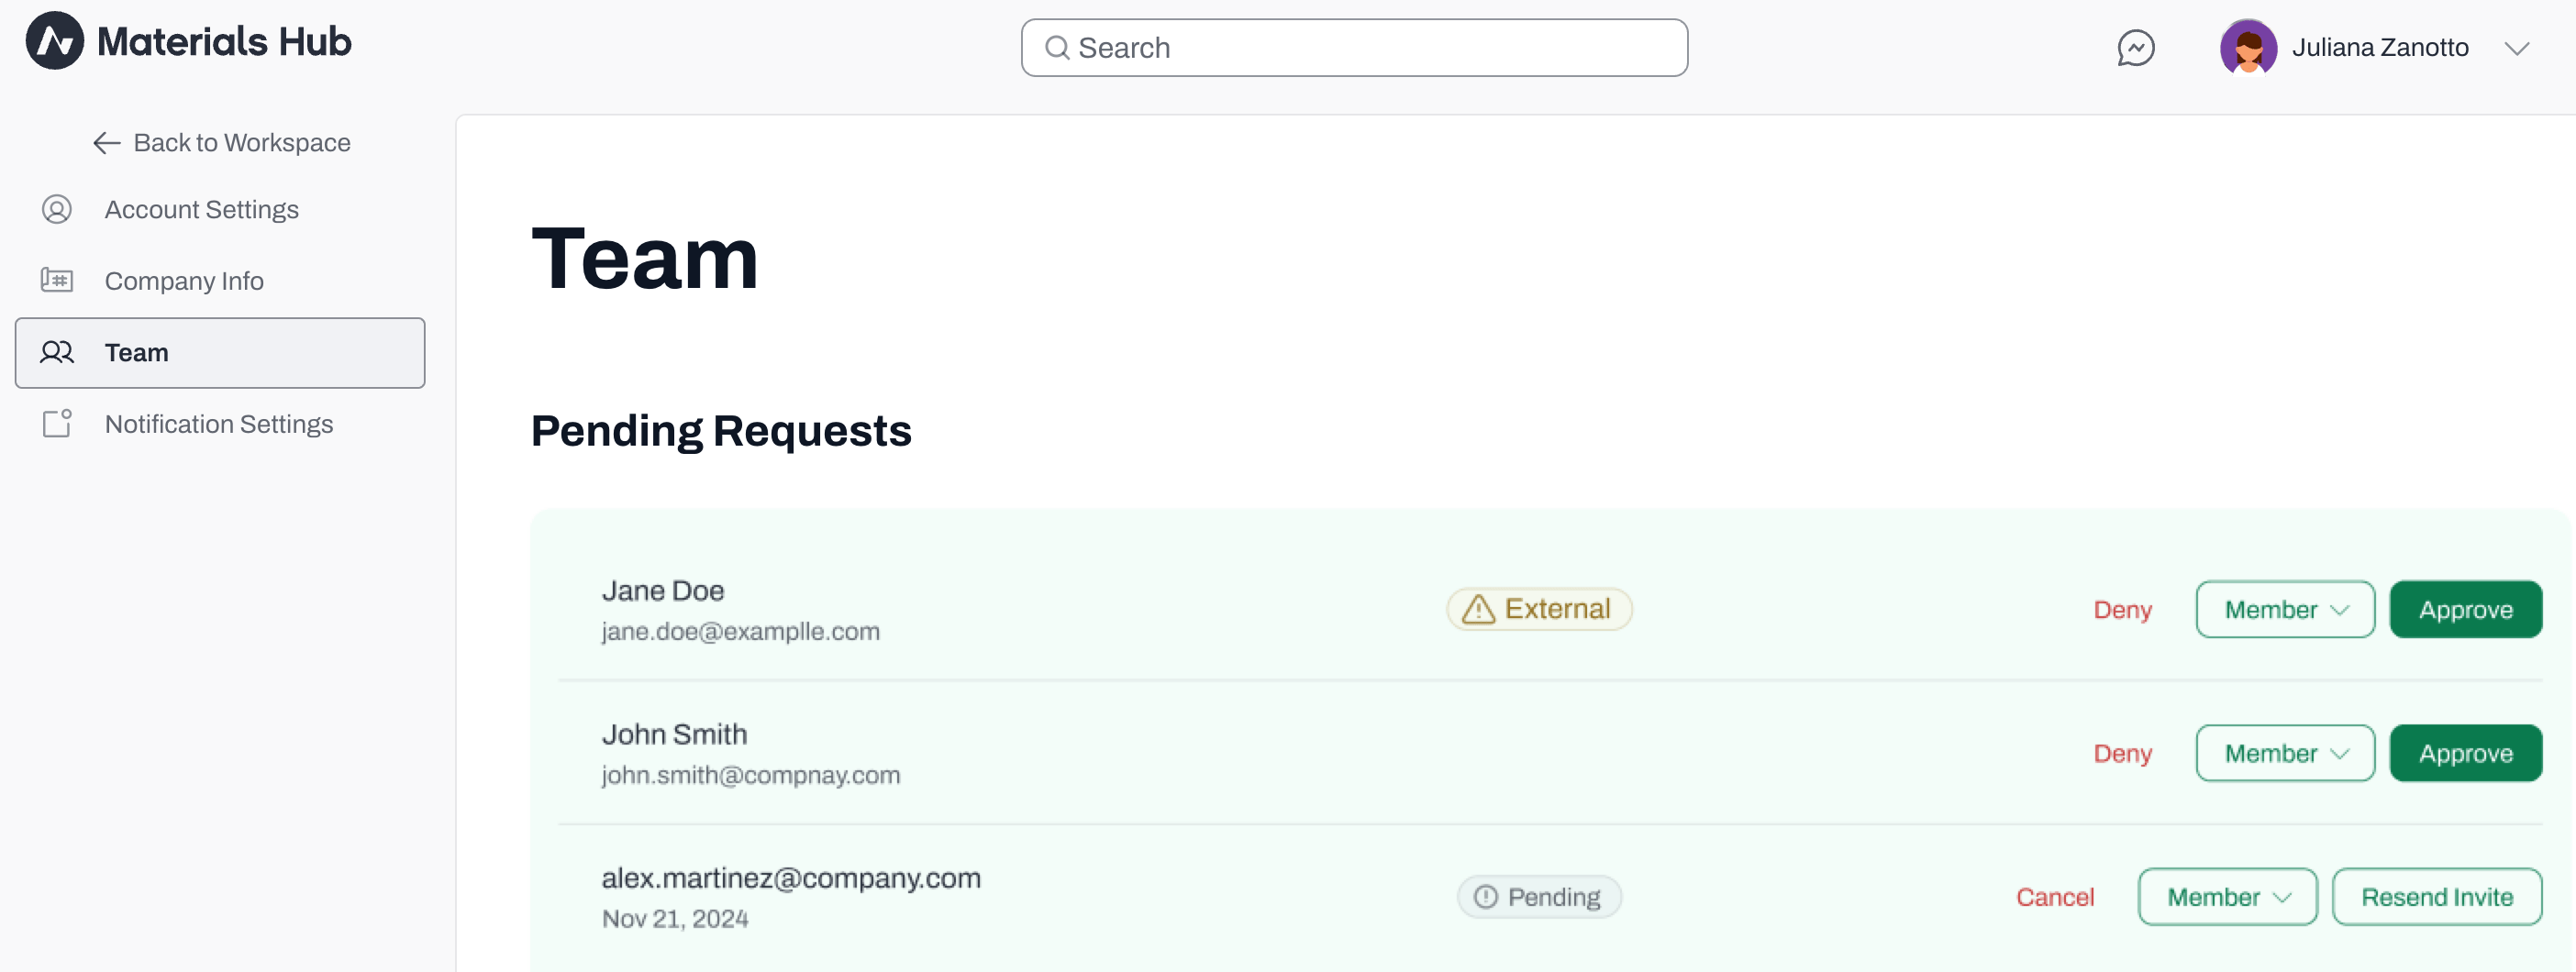Image resolution: width=2576 pixels, height=972 pixels.
Task: Resend Invite to alex.martinez@company.com
Action: [x=2436, y=897]
